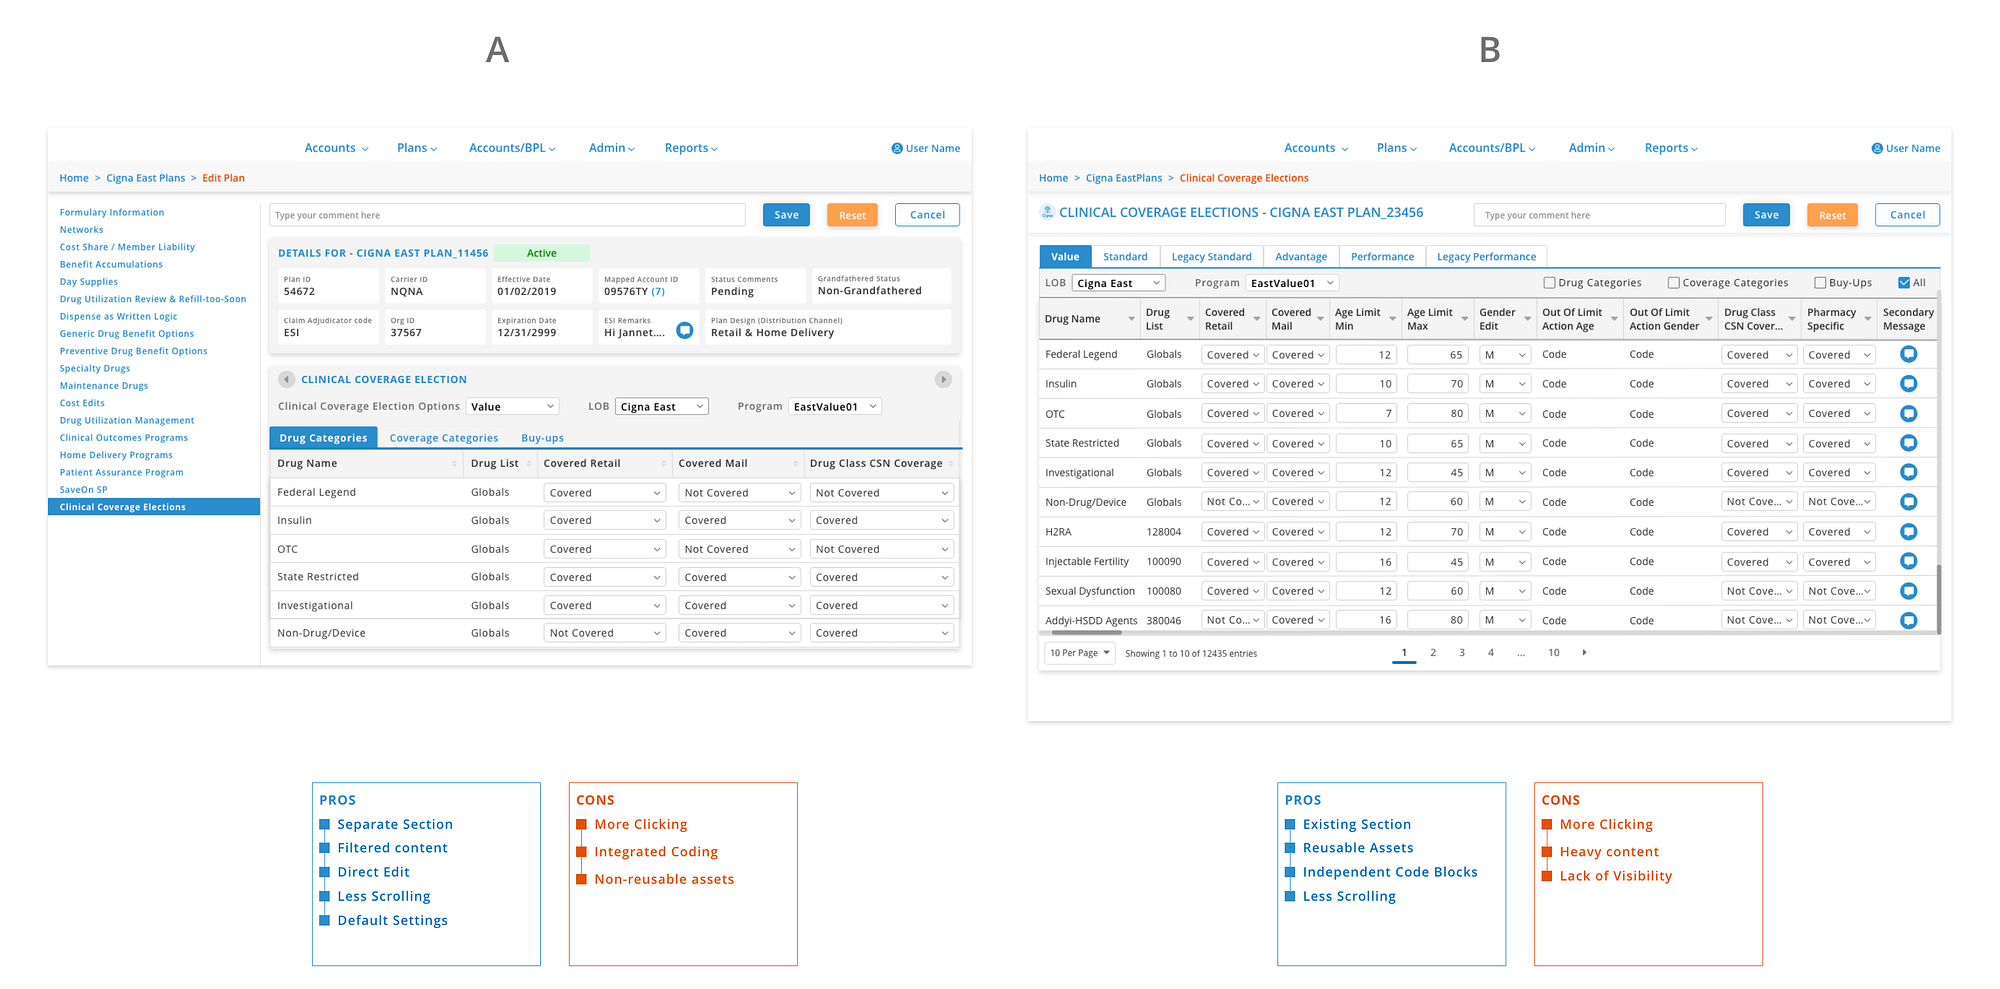The height and width of the screenshot is (989, 2000).
Task: Sort the Pharmacy Specific column
Action: click(x=1867, y=319)
